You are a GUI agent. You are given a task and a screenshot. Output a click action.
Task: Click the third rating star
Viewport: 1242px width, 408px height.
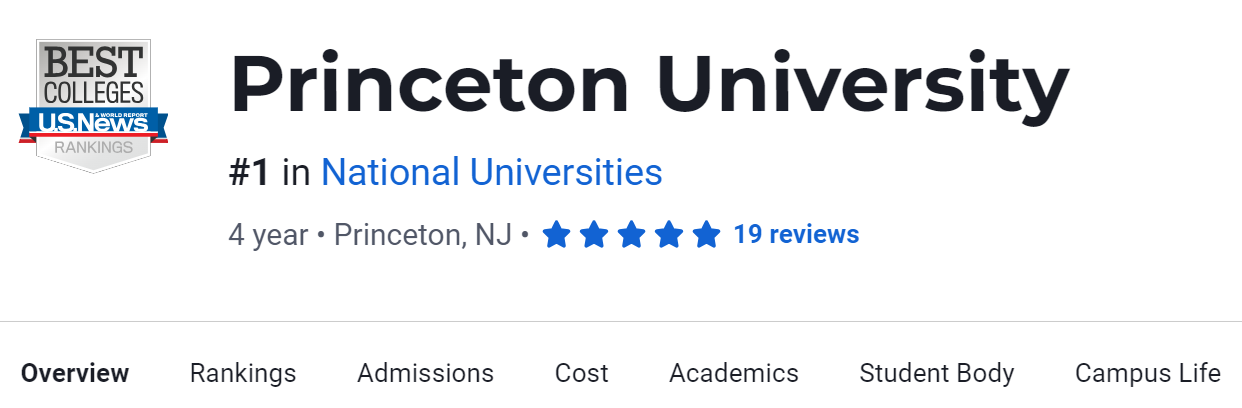point(631,235)
